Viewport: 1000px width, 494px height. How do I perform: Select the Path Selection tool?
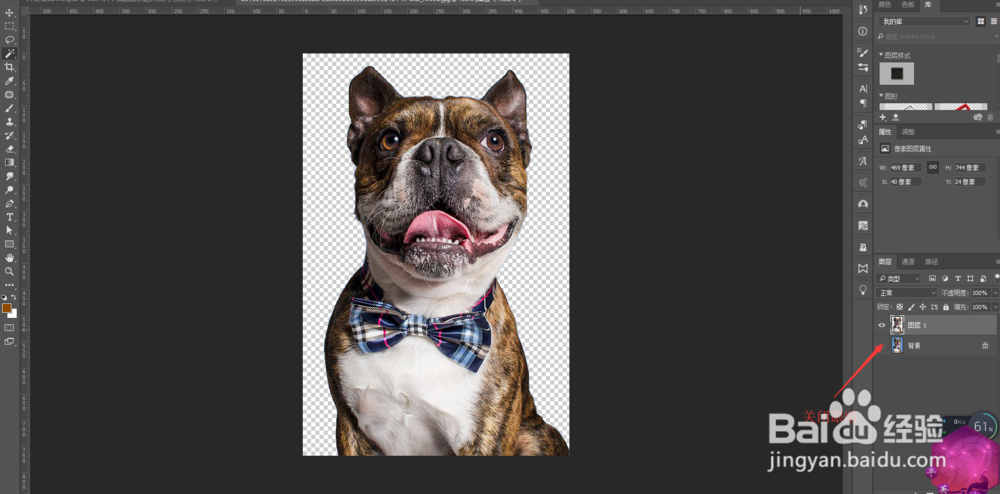pos(10,231)
